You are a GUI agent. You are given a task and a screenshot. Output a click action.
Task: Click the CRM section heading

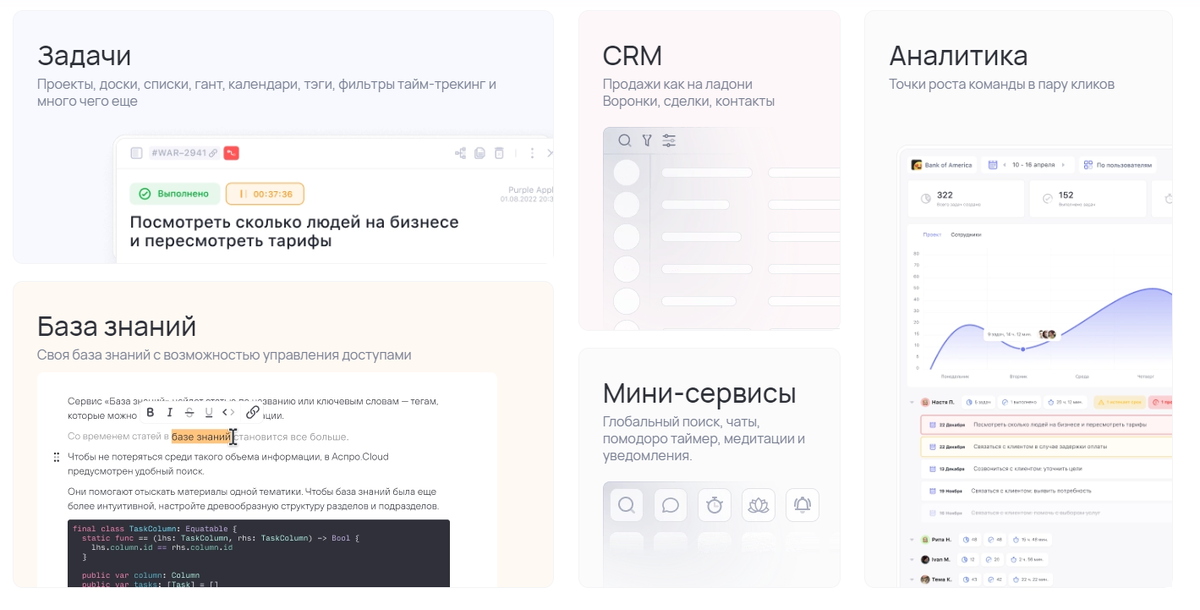tap(632, 56)
